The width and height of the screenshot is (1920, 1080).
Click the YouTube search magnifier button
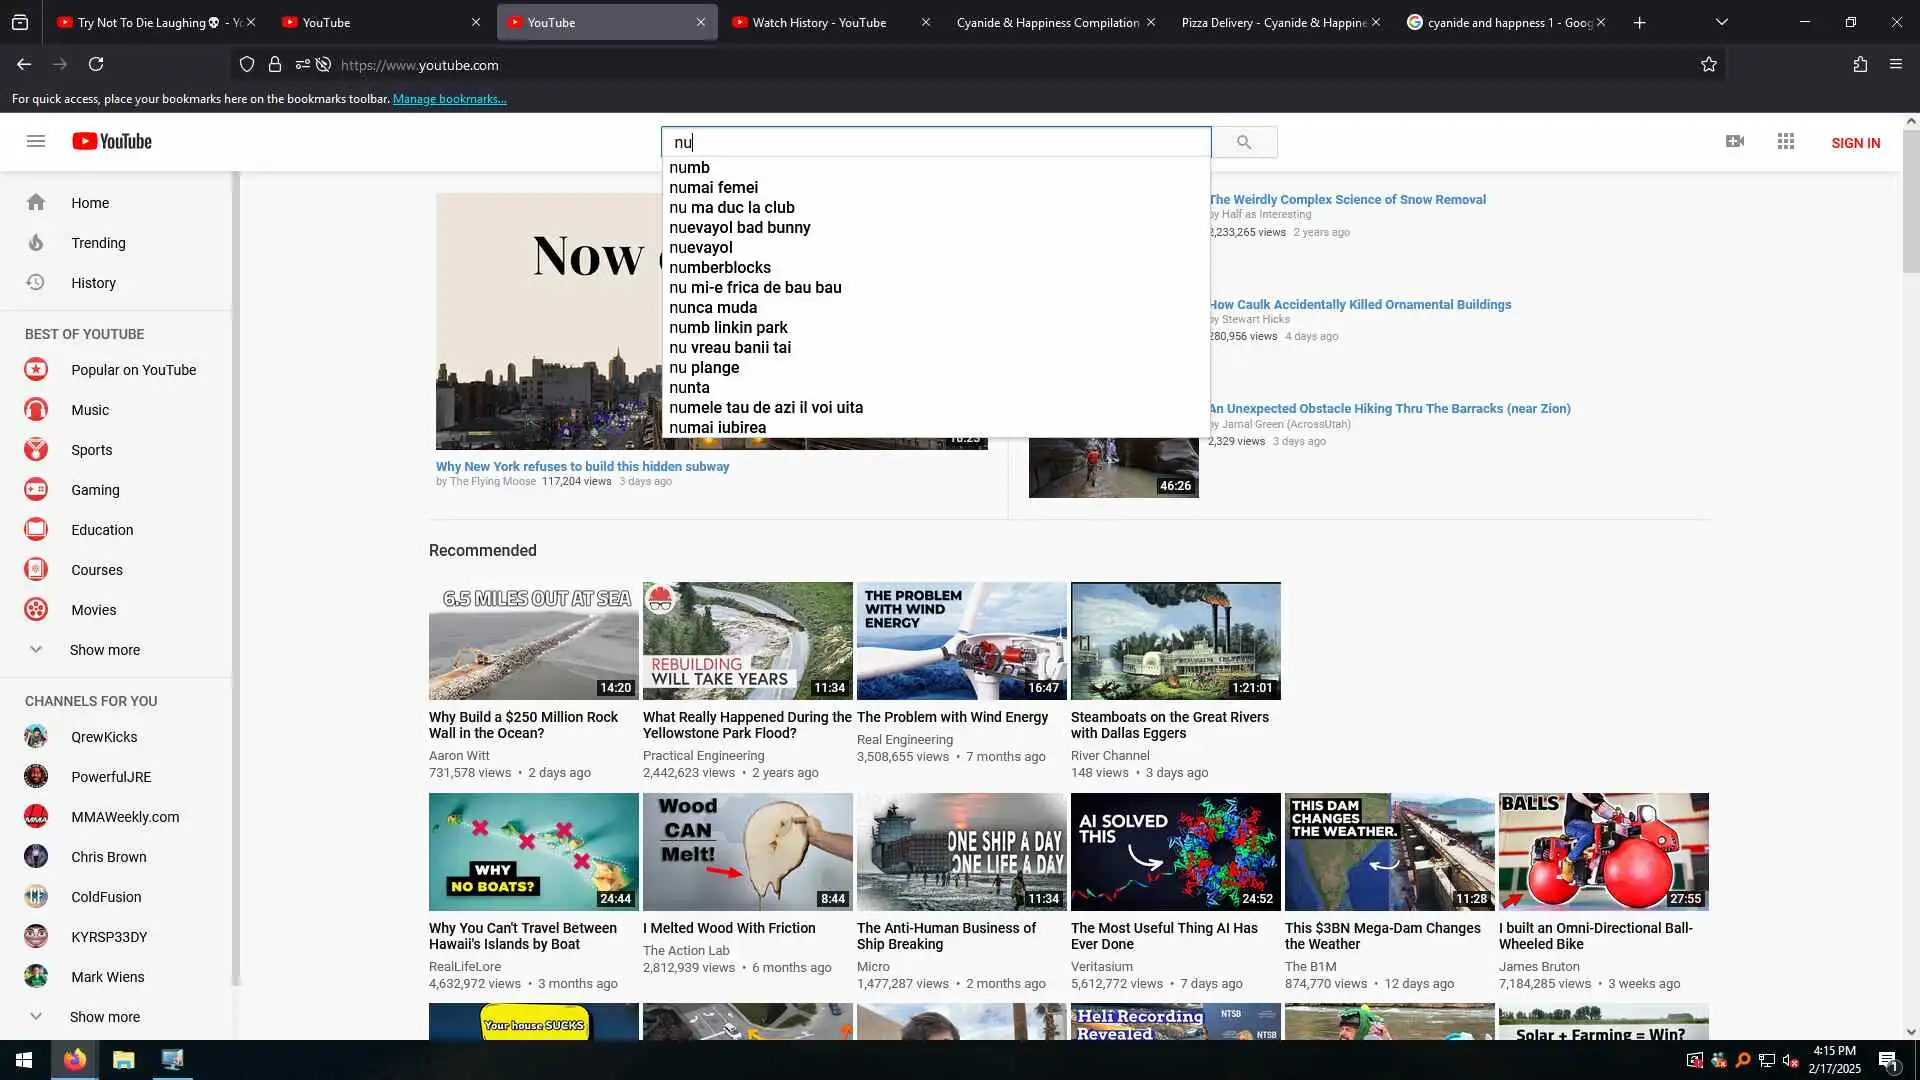click(1243, 142)
